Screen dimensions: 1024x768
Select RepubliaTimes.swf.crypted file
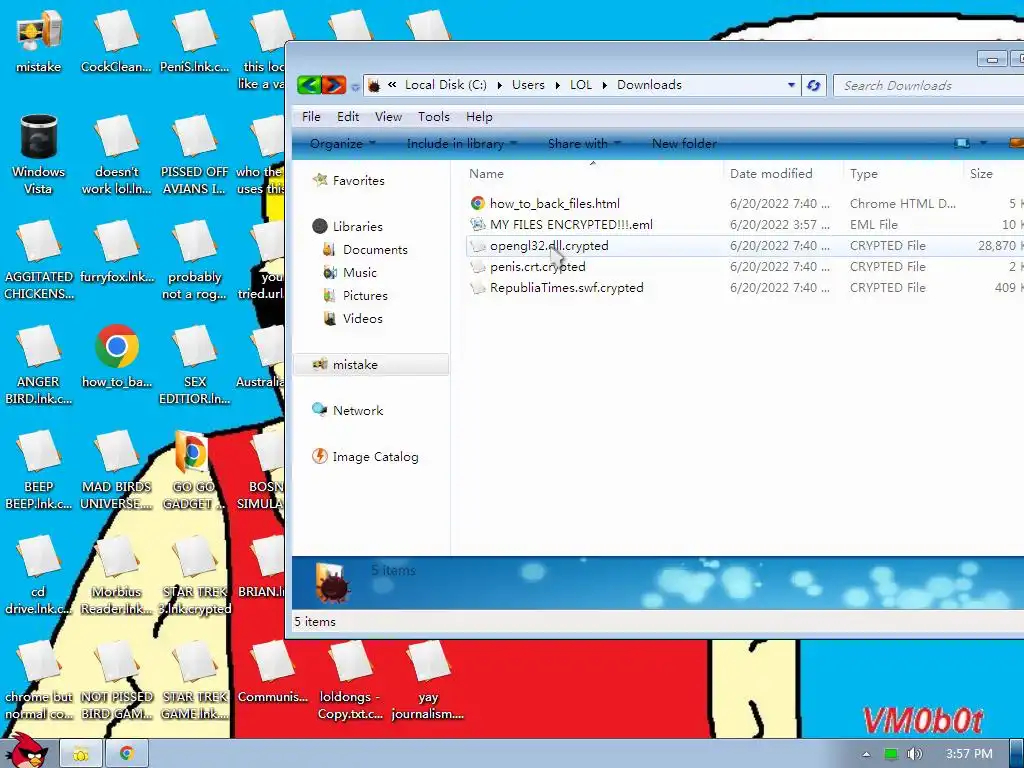click(x=566, y=287)
